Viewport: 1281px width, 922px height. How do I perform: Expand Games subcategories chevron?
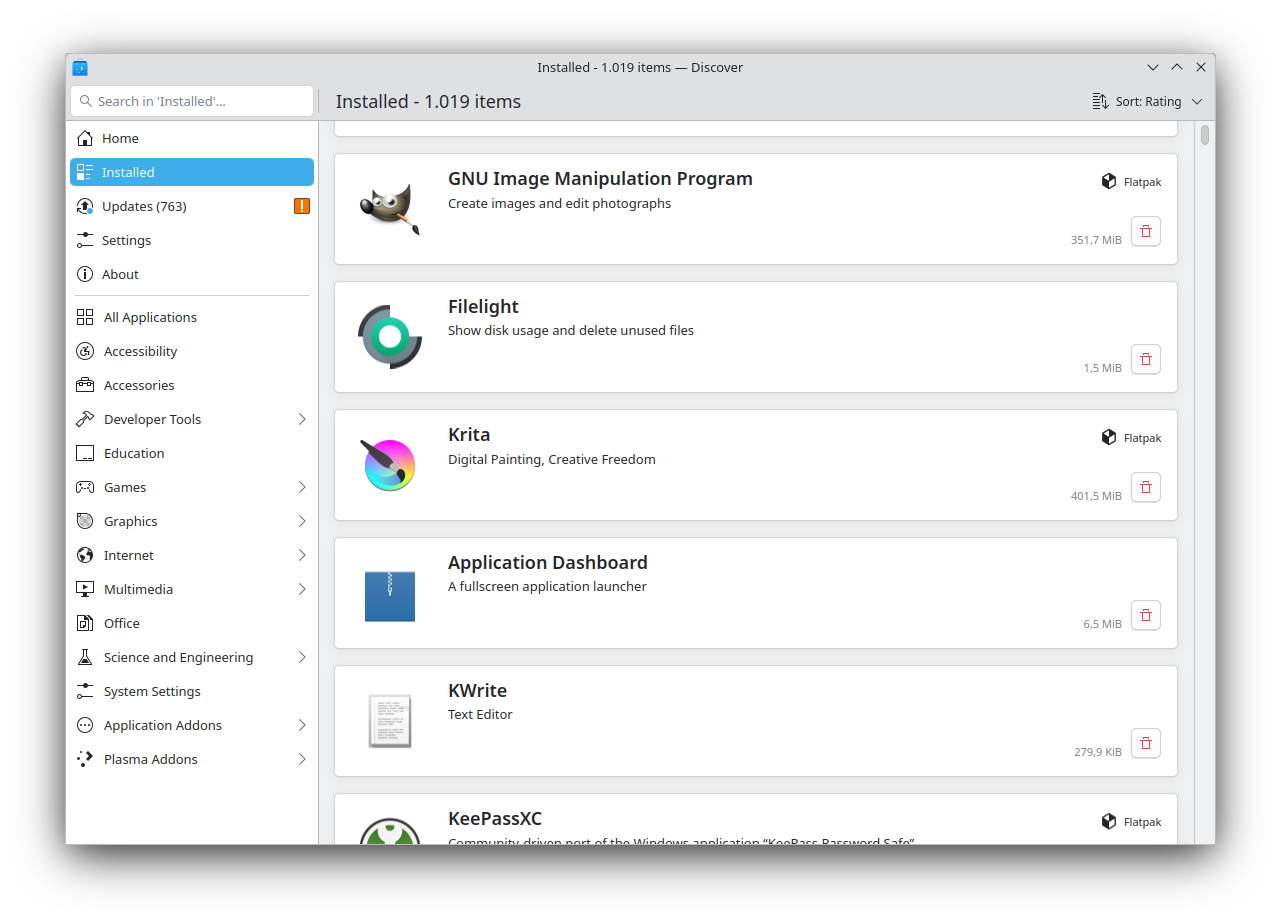tap(302, 487)
